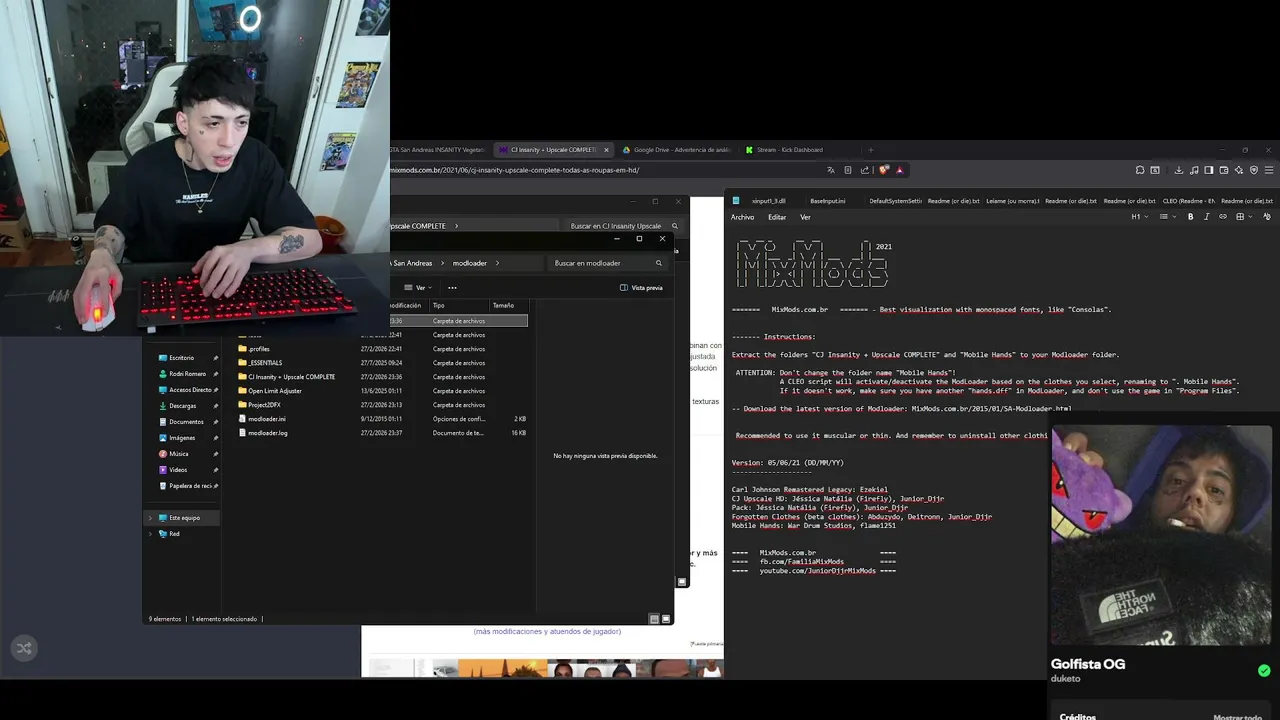Click the Notepad app icon in title bar
The height and width of the screenshot is (720, 1280).
[736, 201]
